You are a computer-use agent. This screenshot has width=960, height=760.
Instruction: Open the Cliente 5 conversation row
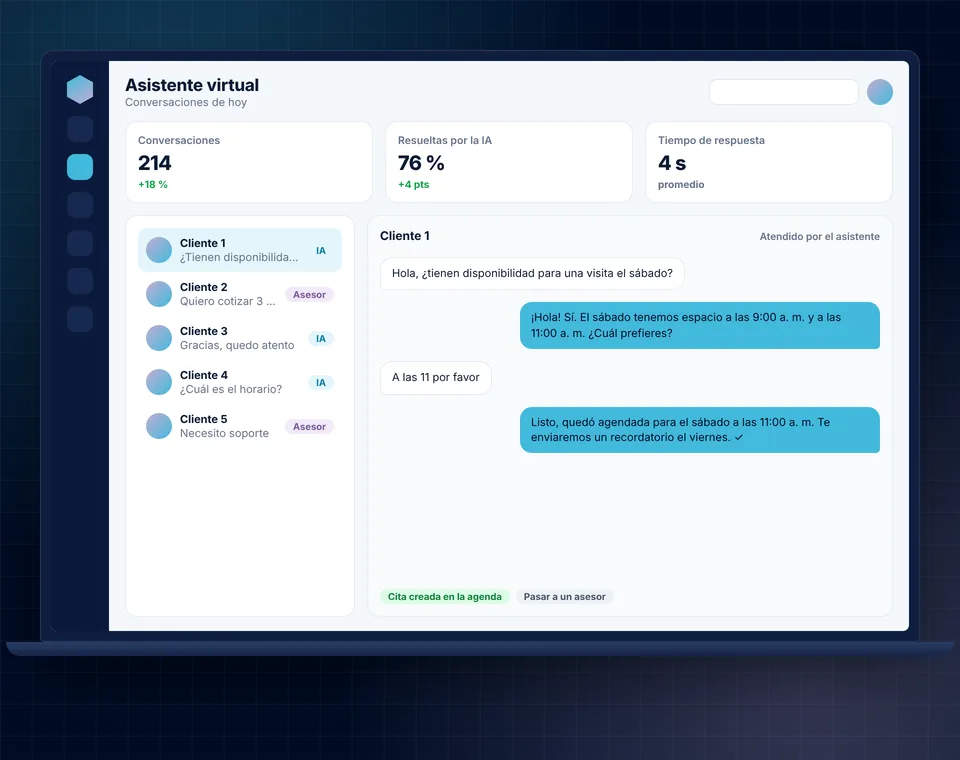coord(240,426)
